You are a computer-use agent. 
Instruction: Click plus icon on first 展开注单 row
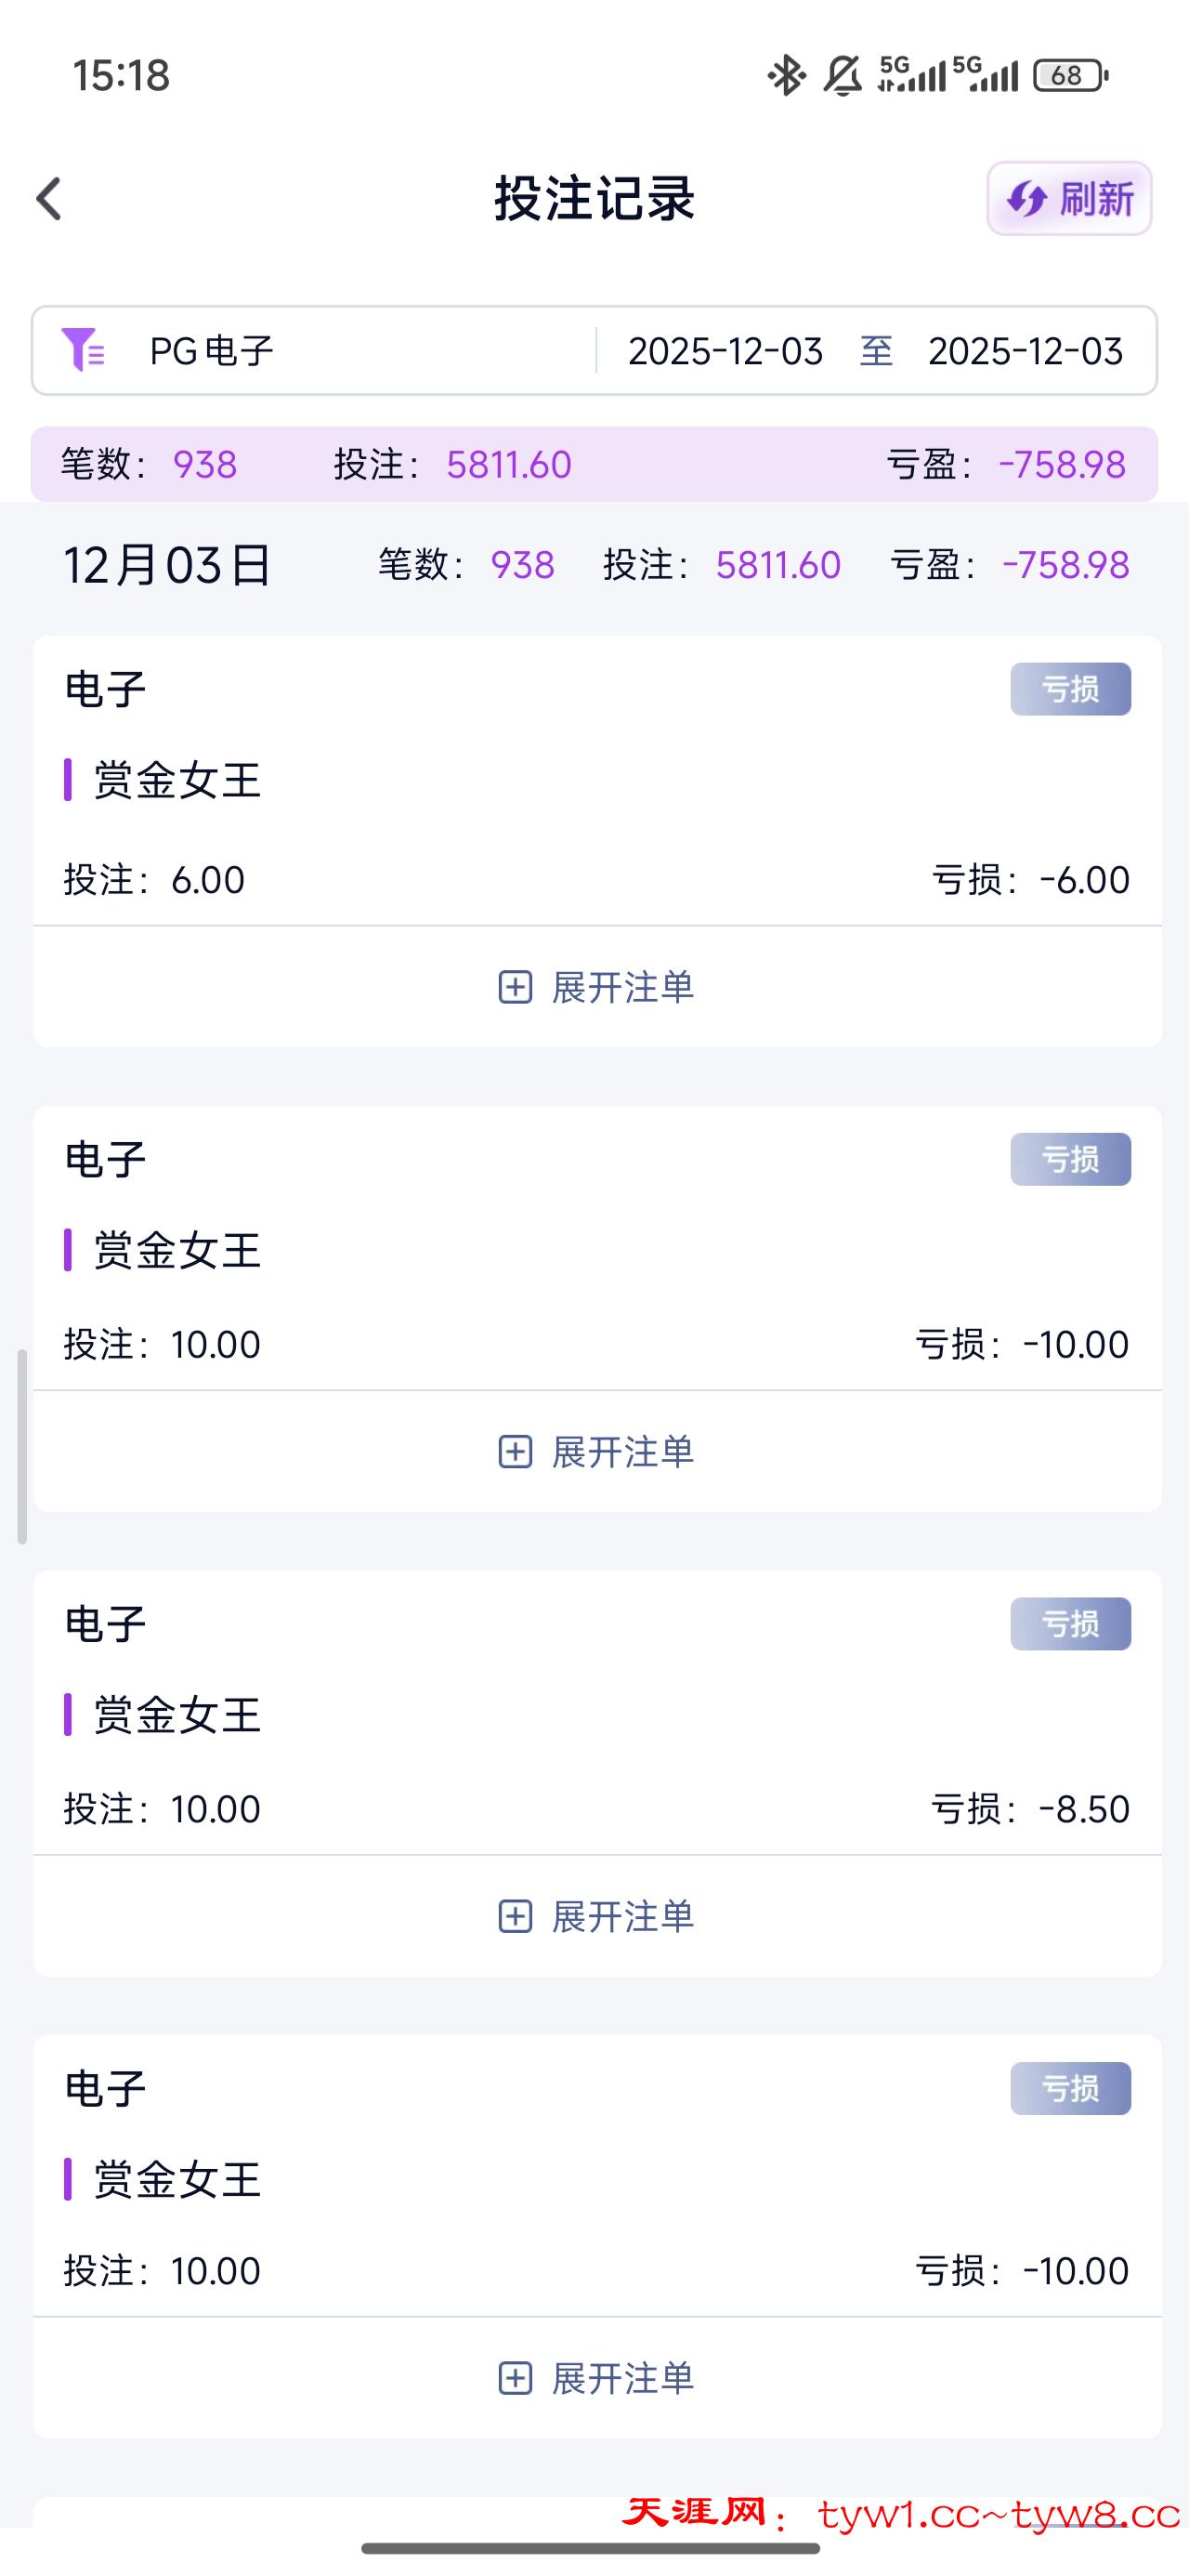pyautogui.click(x=515, y=988)
